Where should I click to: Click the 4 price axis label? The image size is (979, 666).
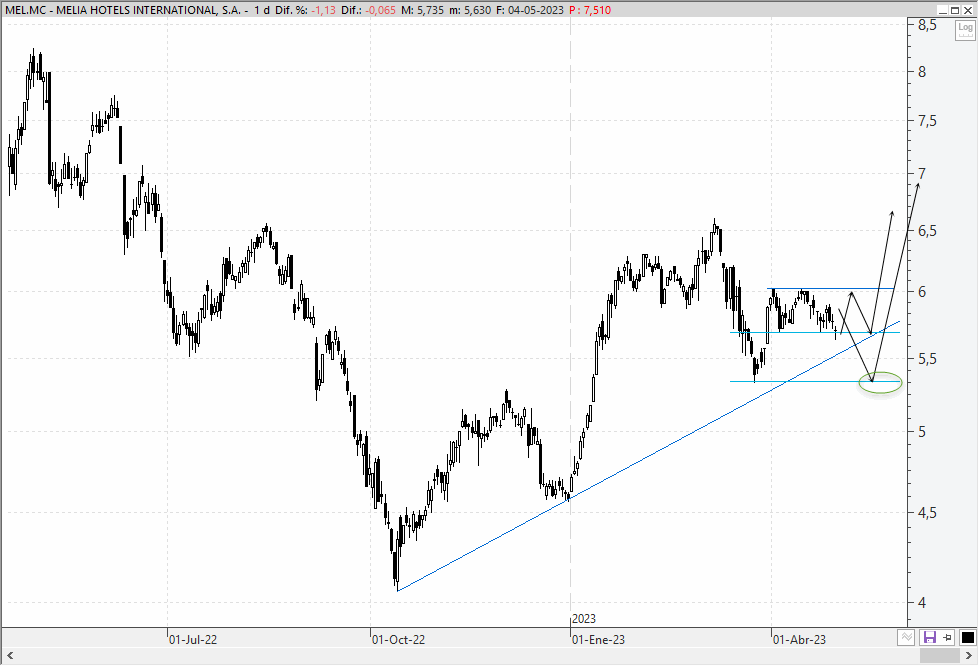pos(922,603)
